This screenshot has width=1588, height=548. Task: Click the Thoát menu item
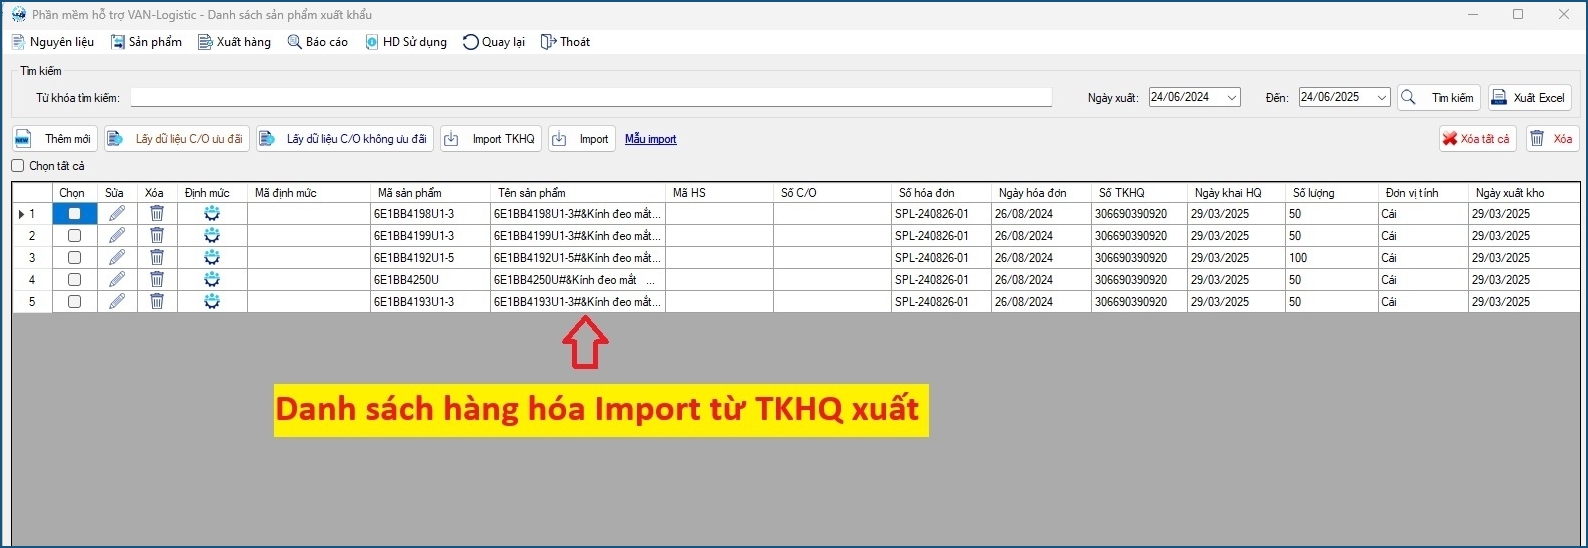[x=566, y=42]
